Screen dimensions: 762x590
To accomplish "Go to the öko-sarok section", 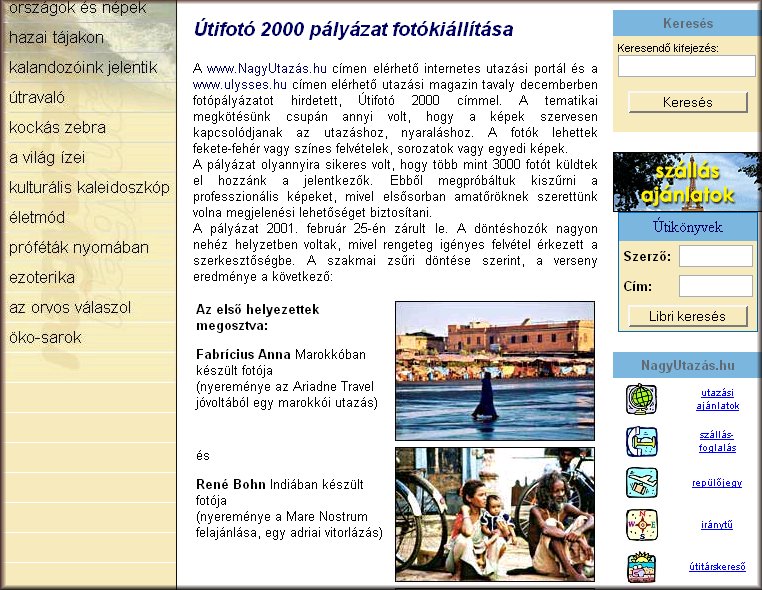I will click(45, 337).
